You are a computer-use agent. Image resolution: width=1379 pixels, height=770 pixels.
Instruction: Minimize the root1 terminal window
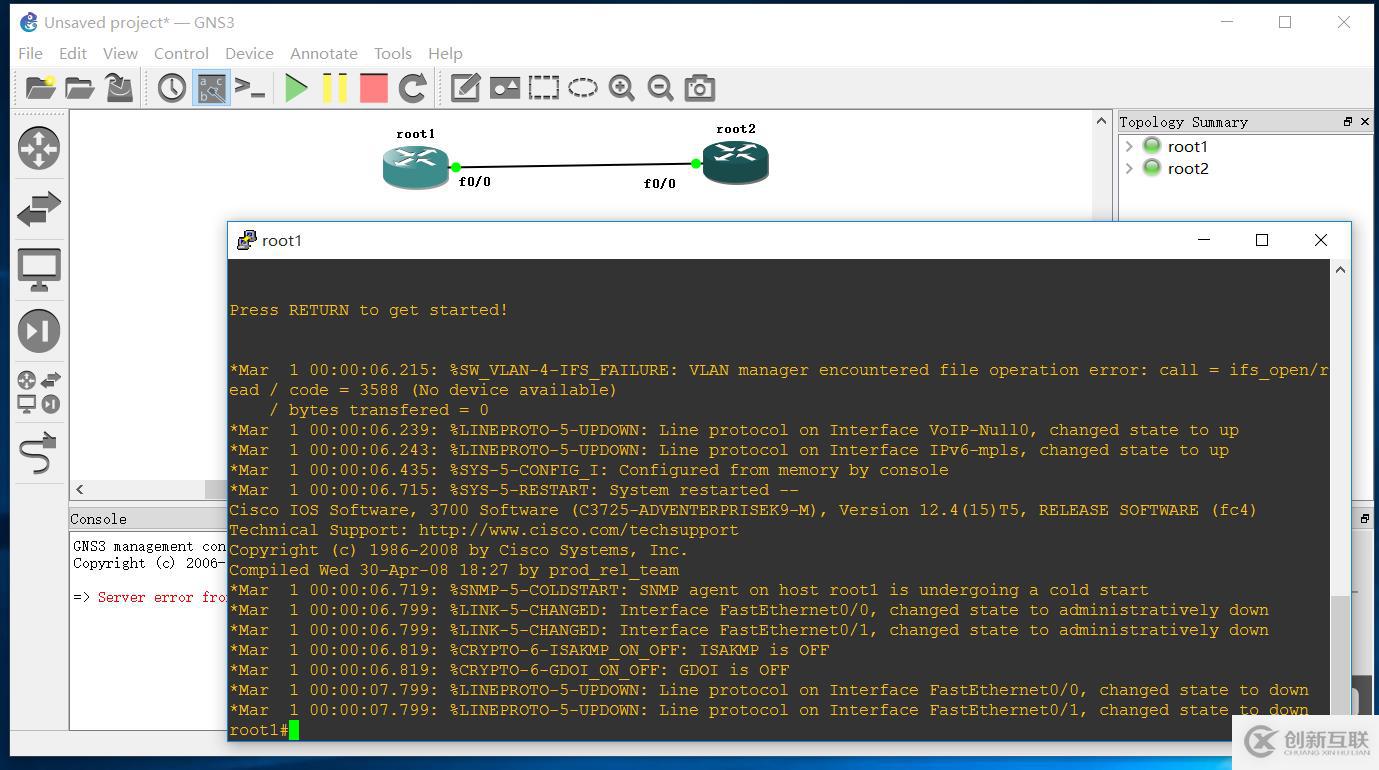tap(1204, 240)
